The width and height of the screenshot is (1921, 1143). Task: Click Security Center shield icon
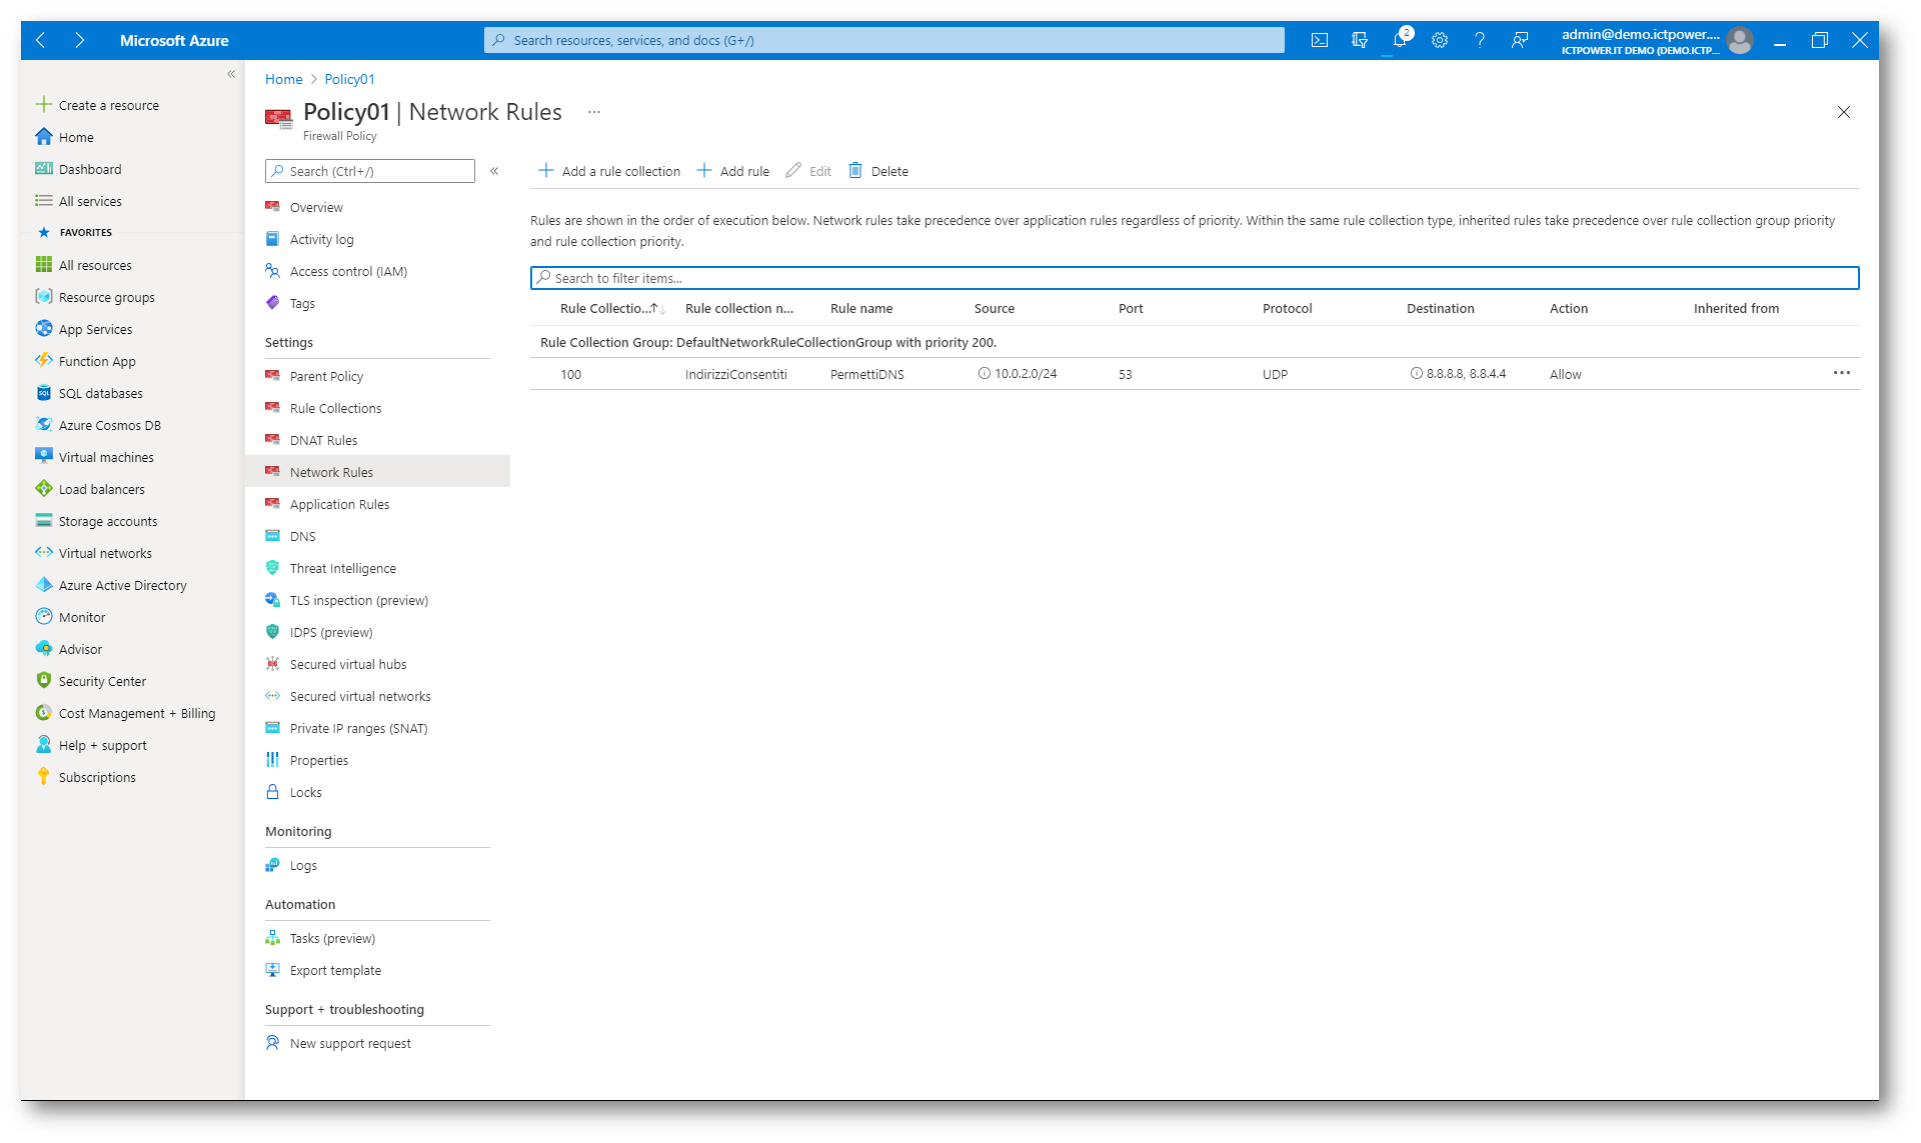coord(44,681)
